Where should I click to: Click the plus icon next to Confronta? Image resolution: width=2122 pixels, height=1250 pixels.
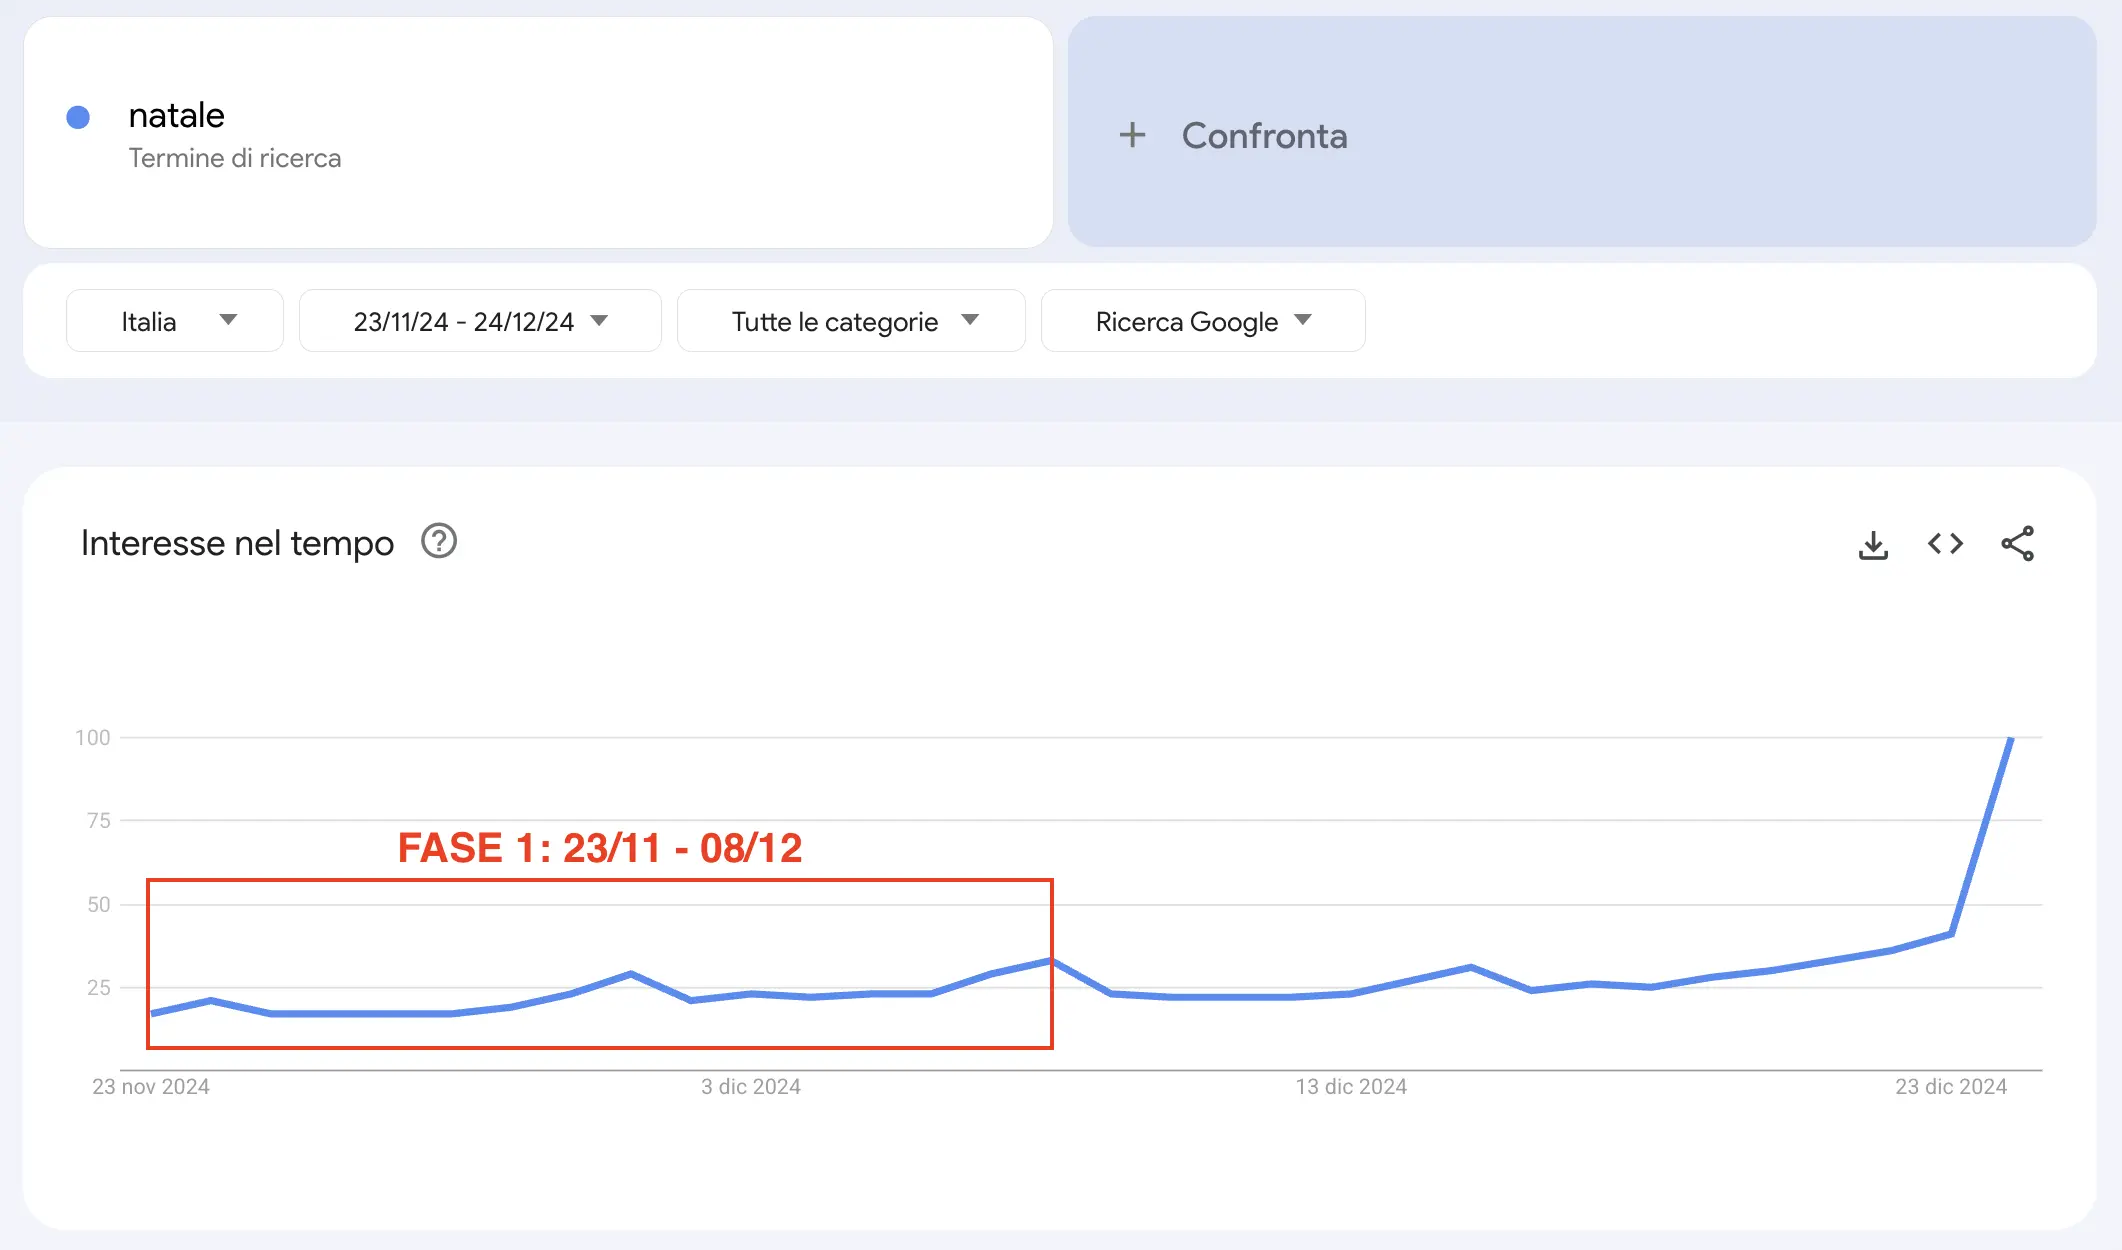tap(1132, 135)
